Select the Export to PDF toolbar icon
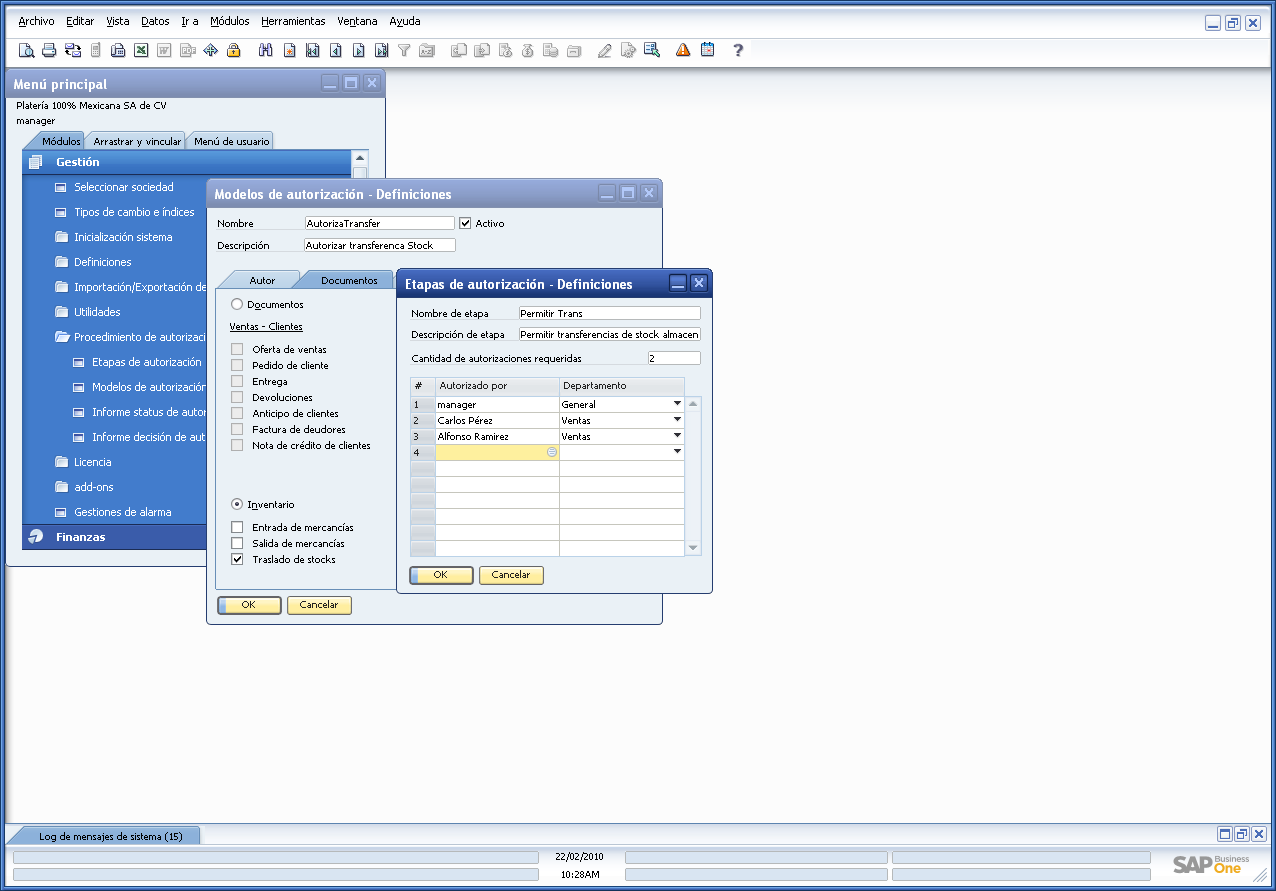Screen dimensions: 1276x891 [x=186, y=49]
